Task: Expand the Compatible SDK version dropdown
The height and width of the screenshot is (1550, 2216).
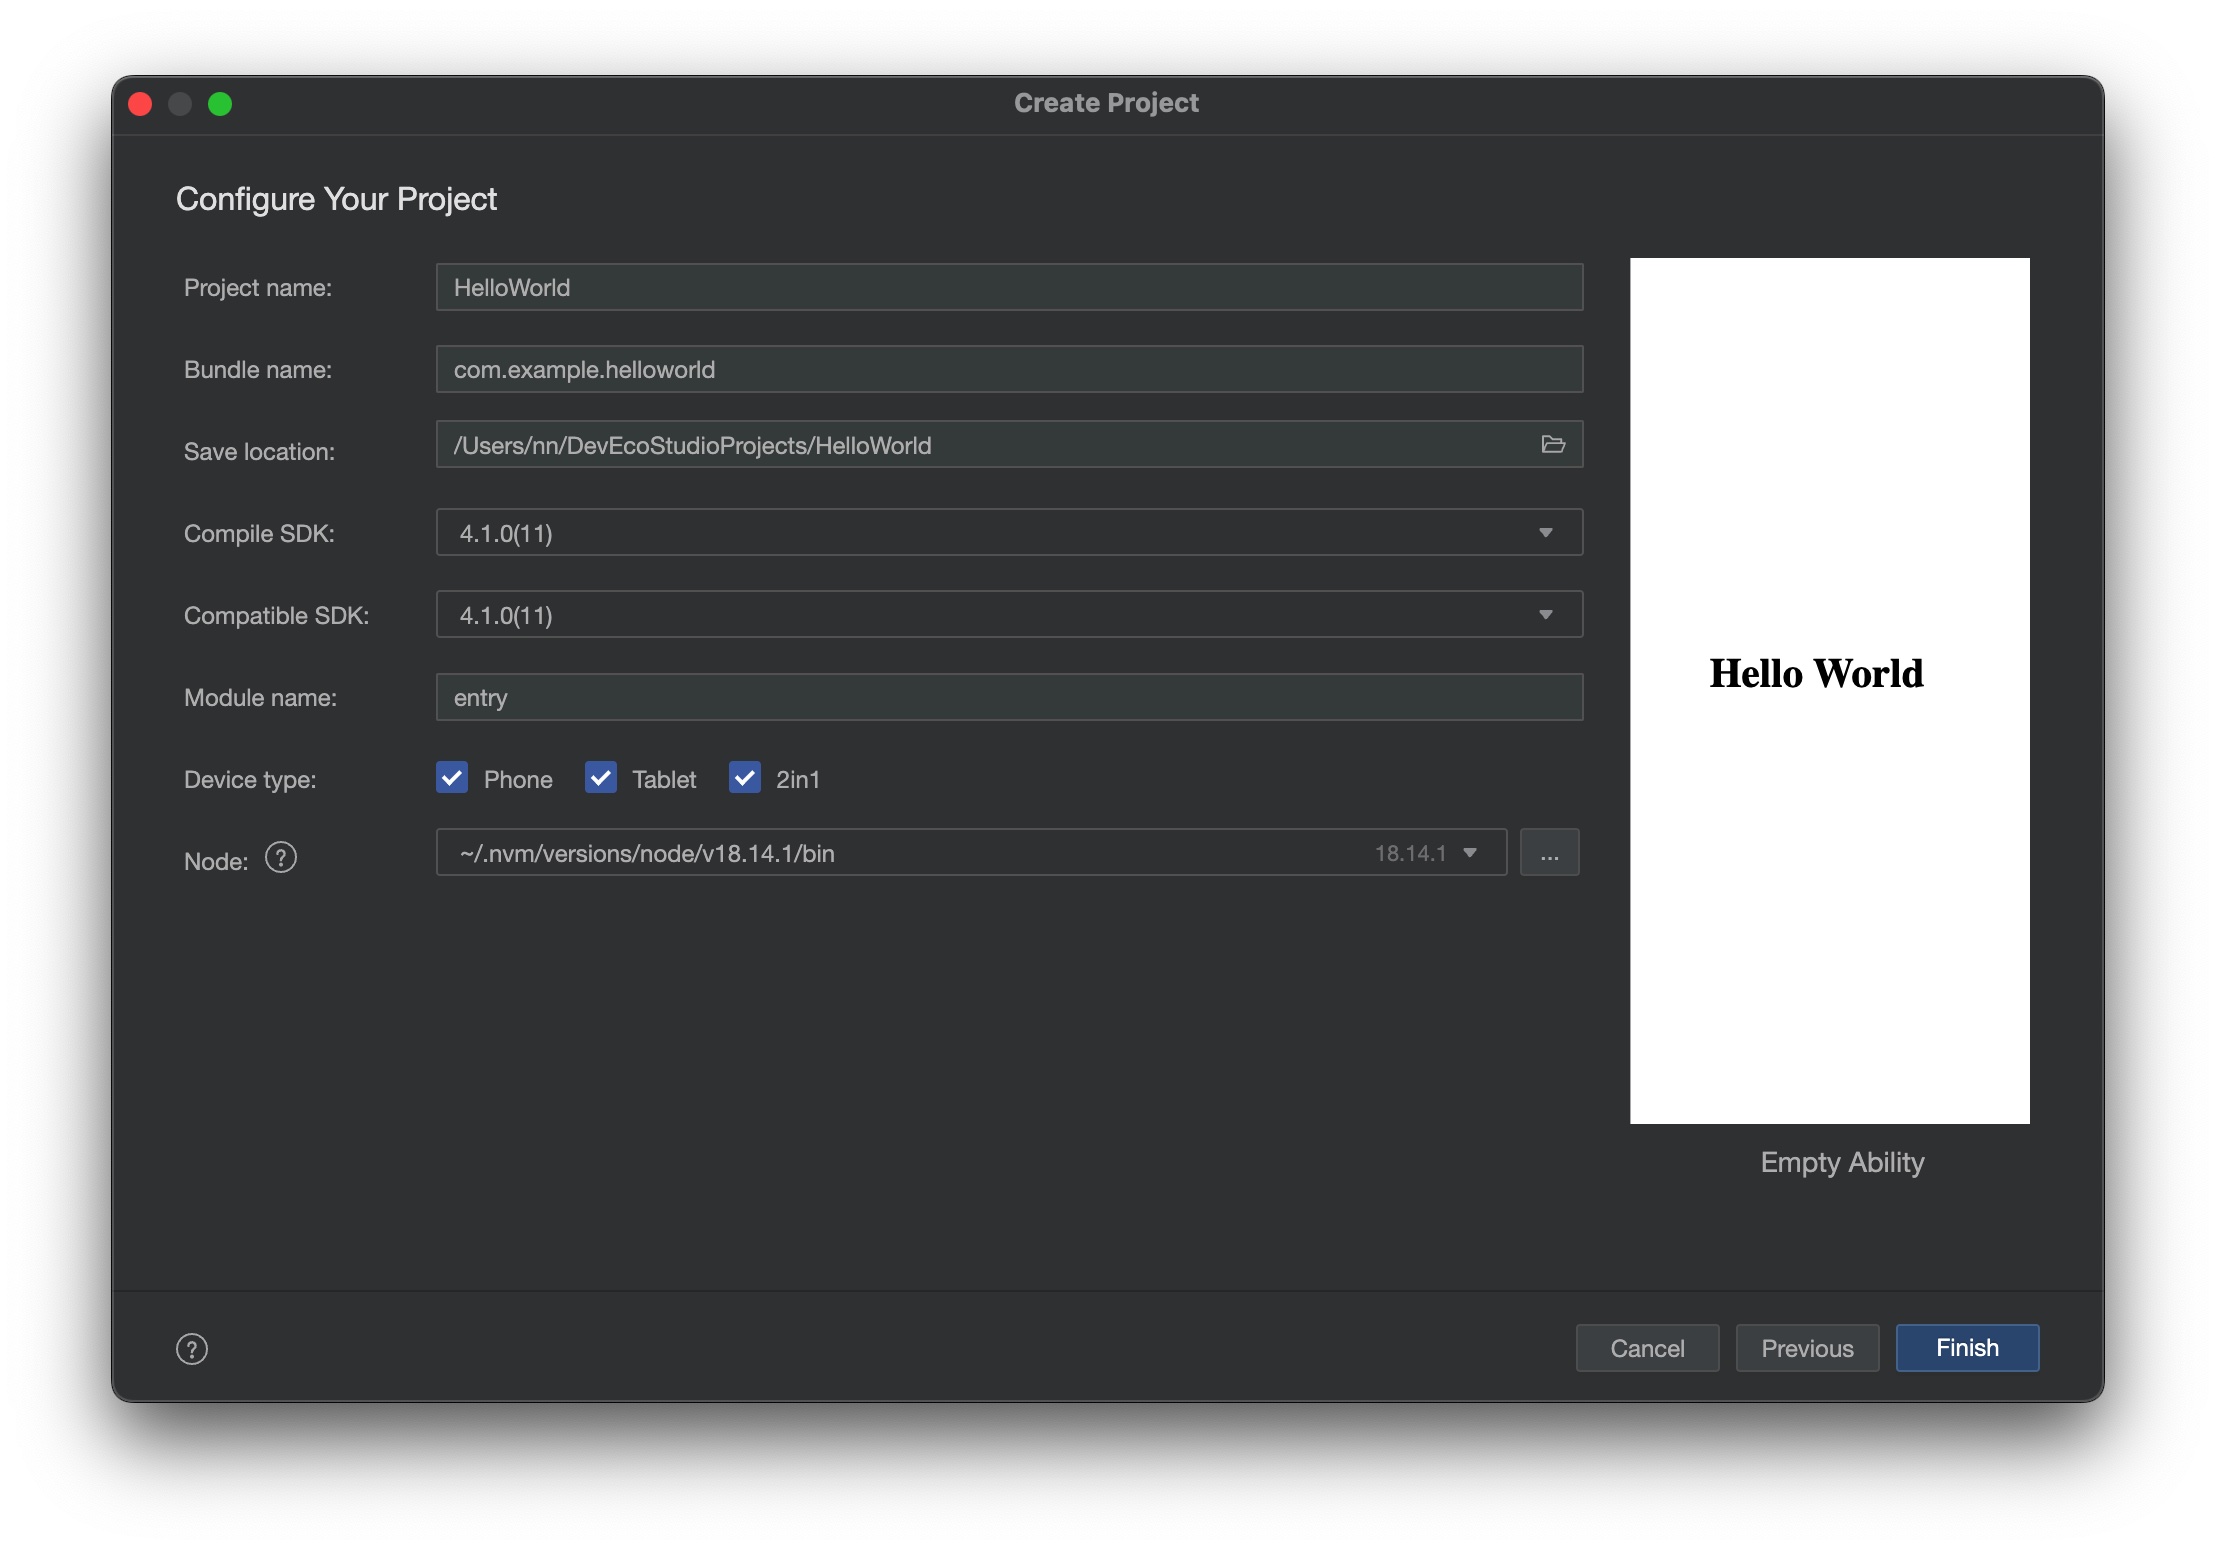Action: (1547, 613)
